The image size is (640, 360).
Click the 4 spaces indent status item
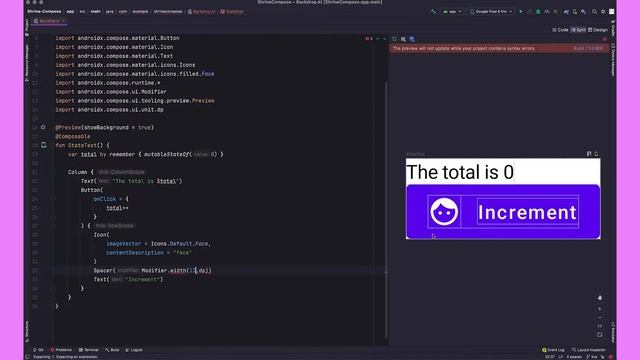coord(573,357)
